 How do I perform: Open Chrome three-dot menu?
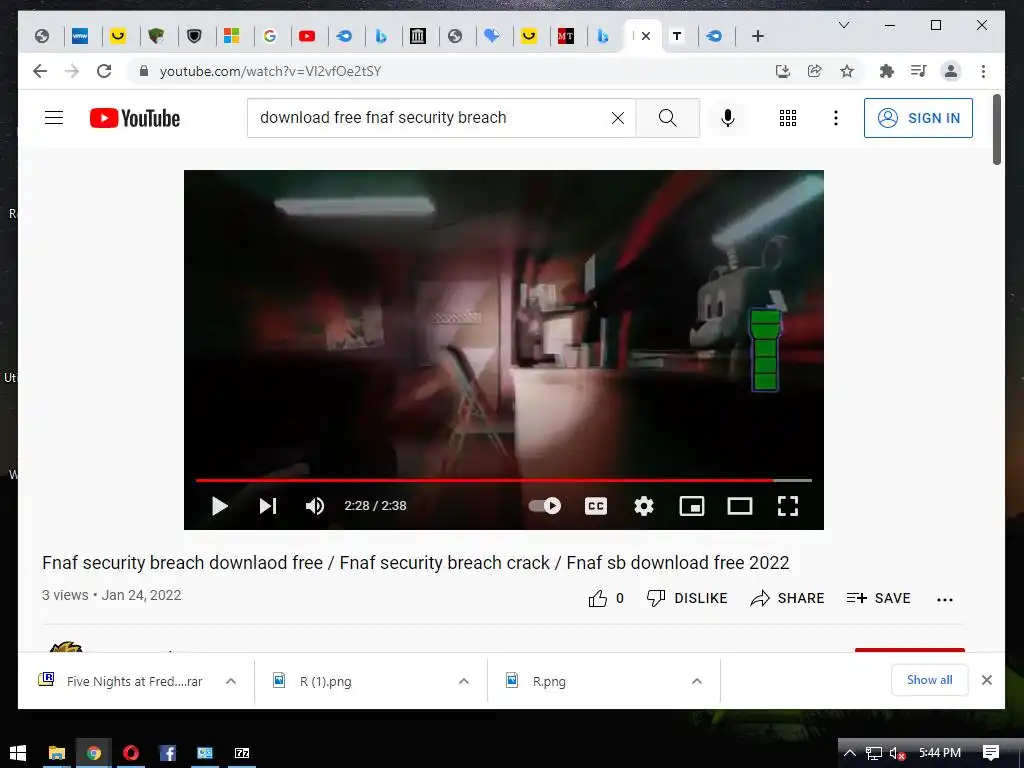984,71
